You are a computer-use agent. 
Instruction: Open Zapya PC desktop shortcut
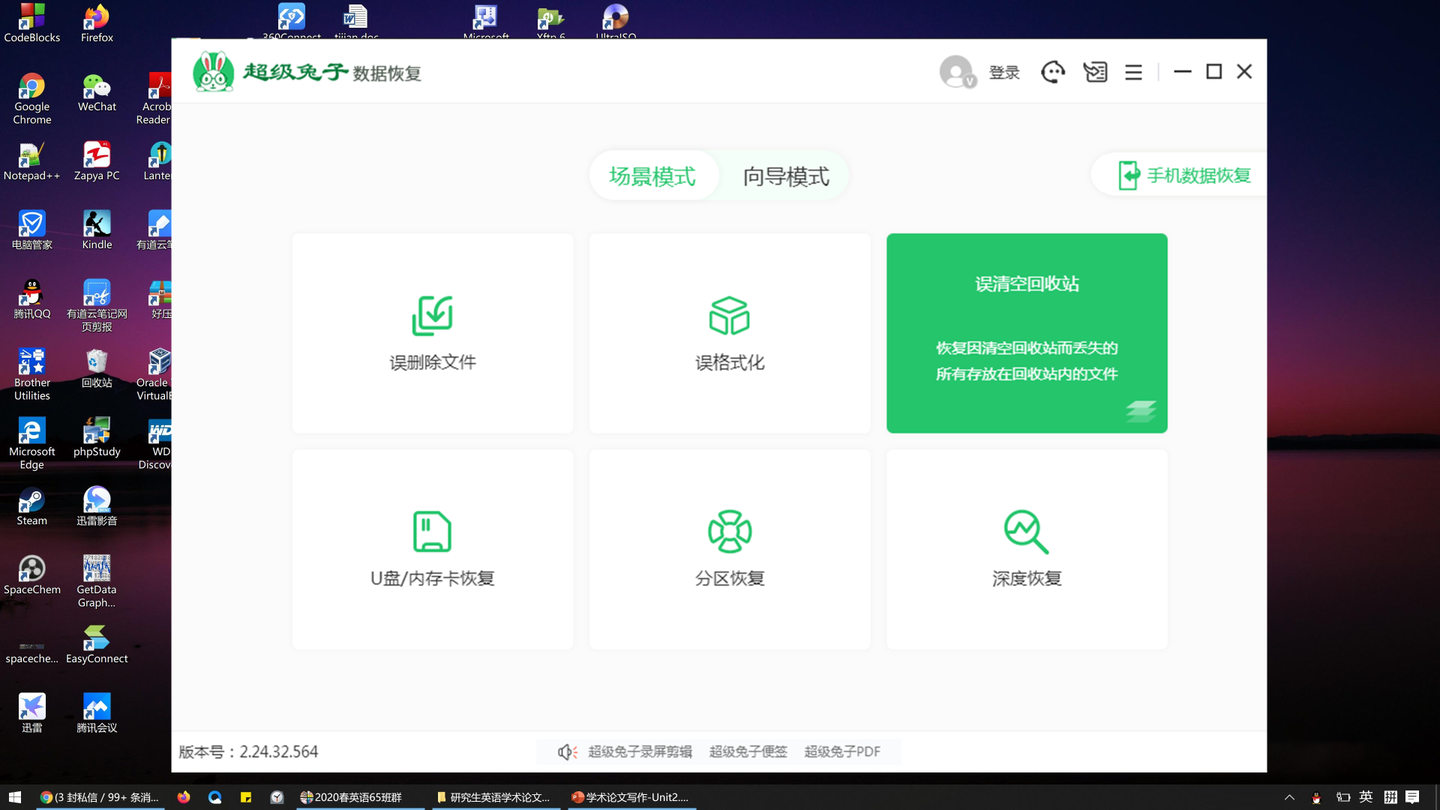click(x=97, y=161)
